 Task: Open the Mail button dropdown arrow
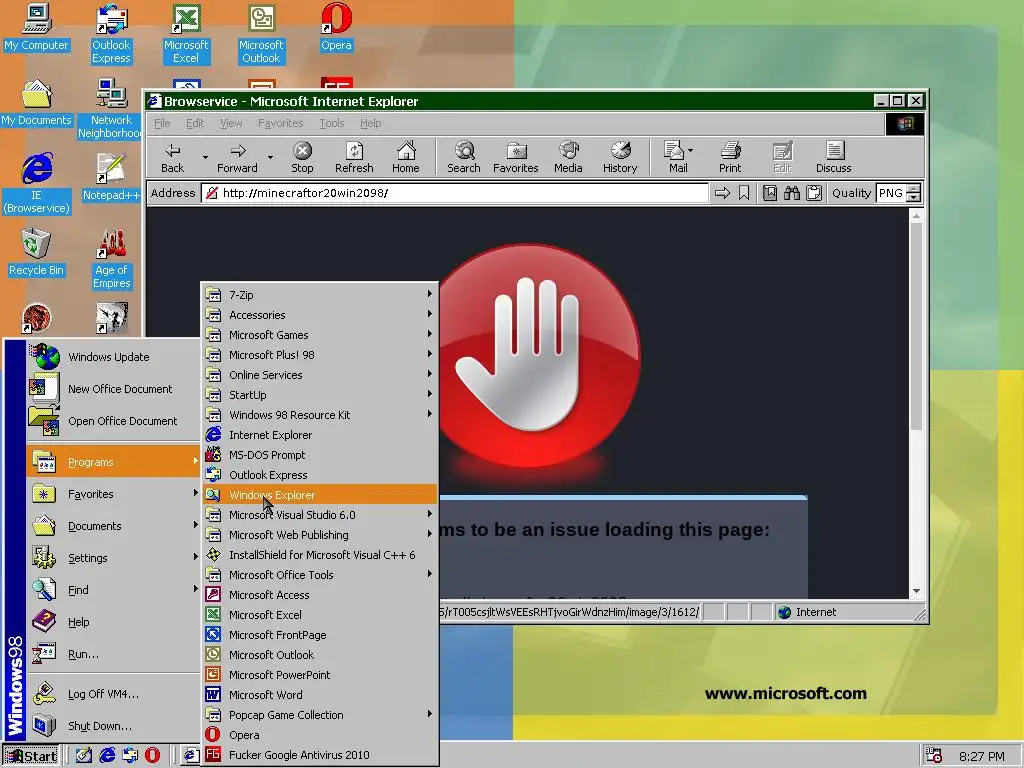(690, 150)
